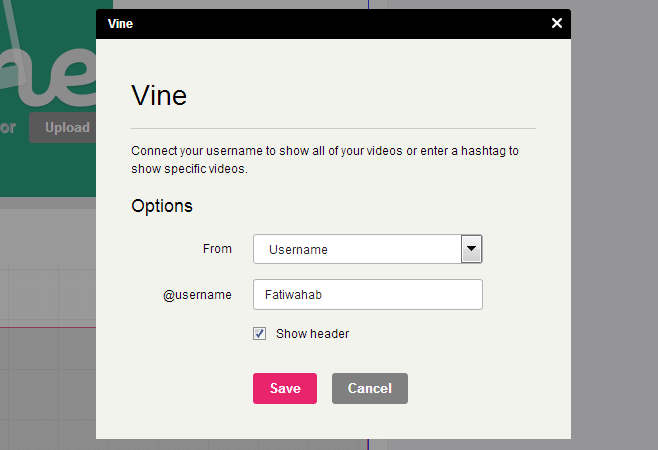Click the blue vertical guide line at top
Image resolution: width=658 pixels, height=450 pixels.
point(368,4)
